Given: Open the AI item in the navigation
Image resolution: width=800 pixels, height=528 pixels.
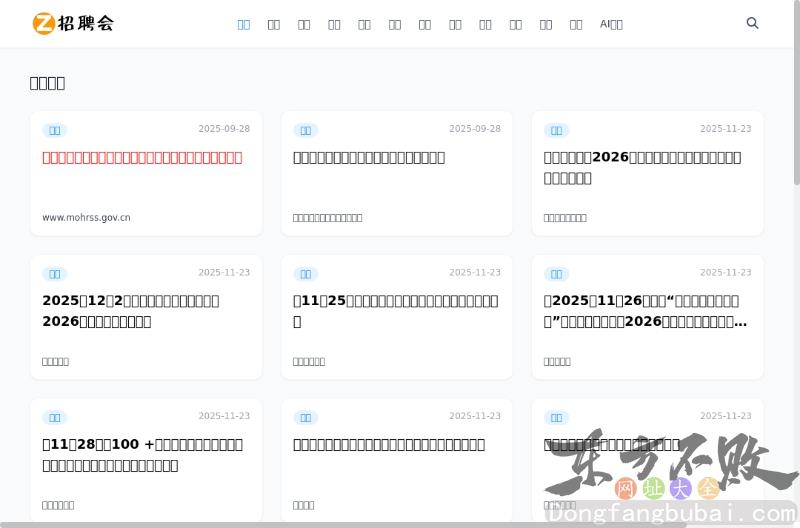Looking at the screenshot, I should (611, 24).
